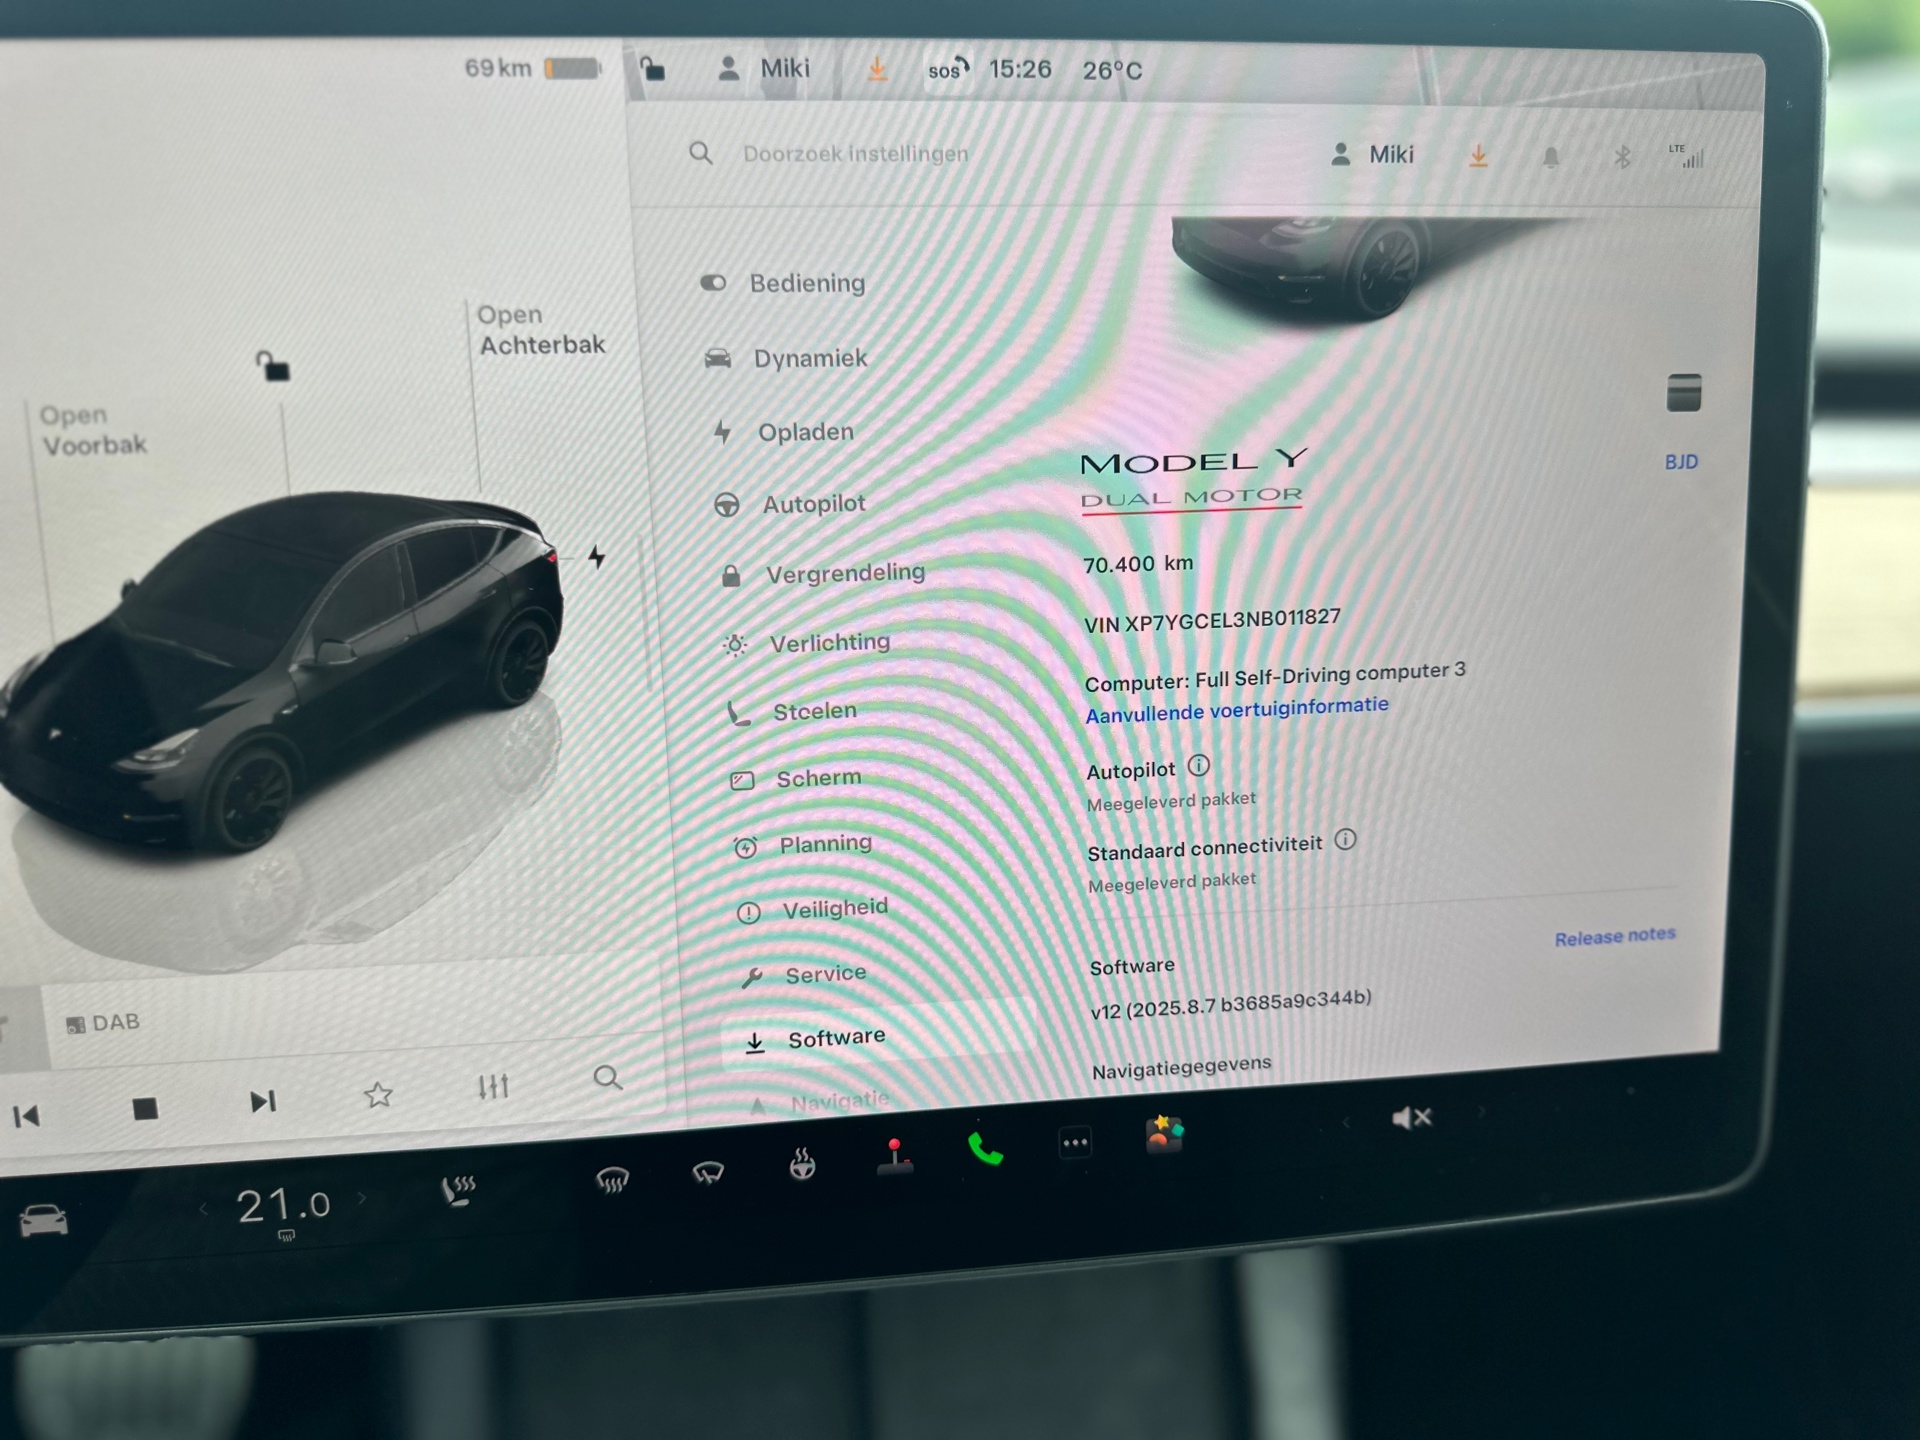
Task: Tap the steering wheel heater icon
Action: [x=802, y=1164]
